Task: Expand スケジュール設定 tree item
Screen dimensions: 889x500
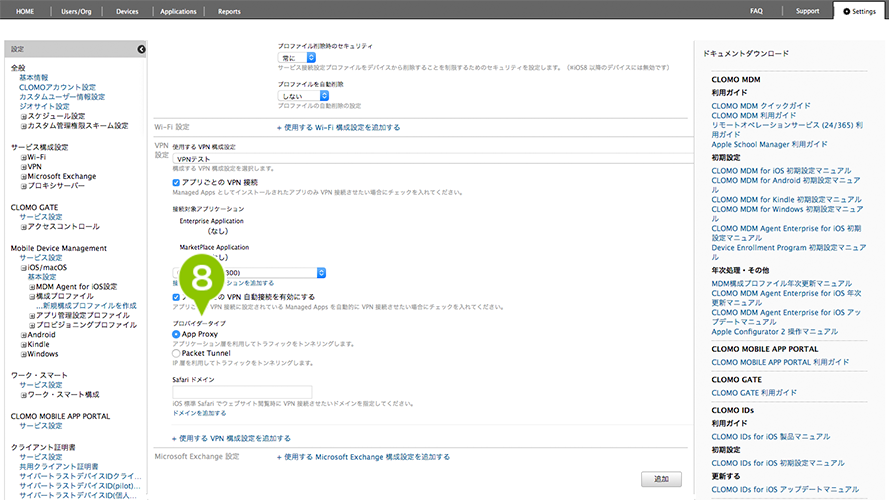Action: pyautogui.click(x=24, y=117)
